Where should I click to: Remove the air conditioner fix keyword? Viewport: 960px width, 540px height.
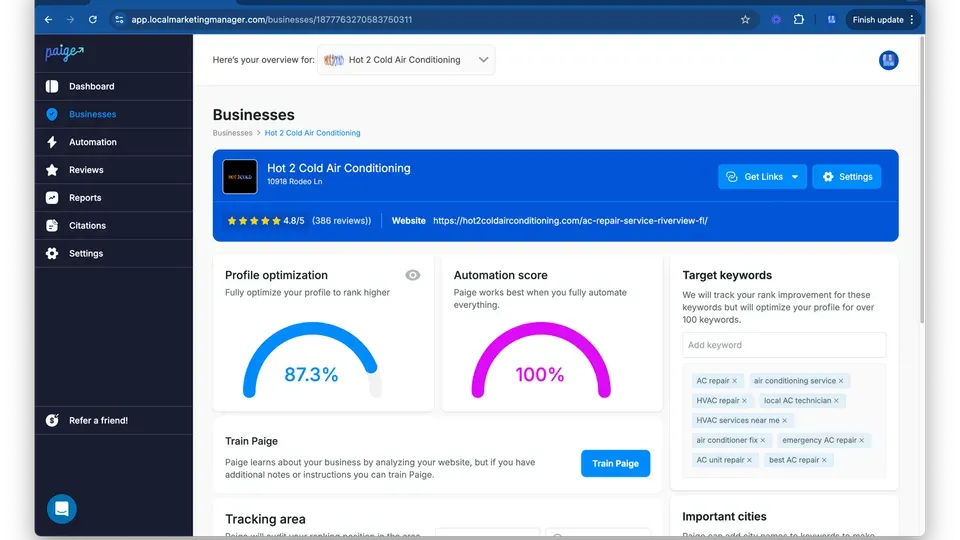coord(763,440)
